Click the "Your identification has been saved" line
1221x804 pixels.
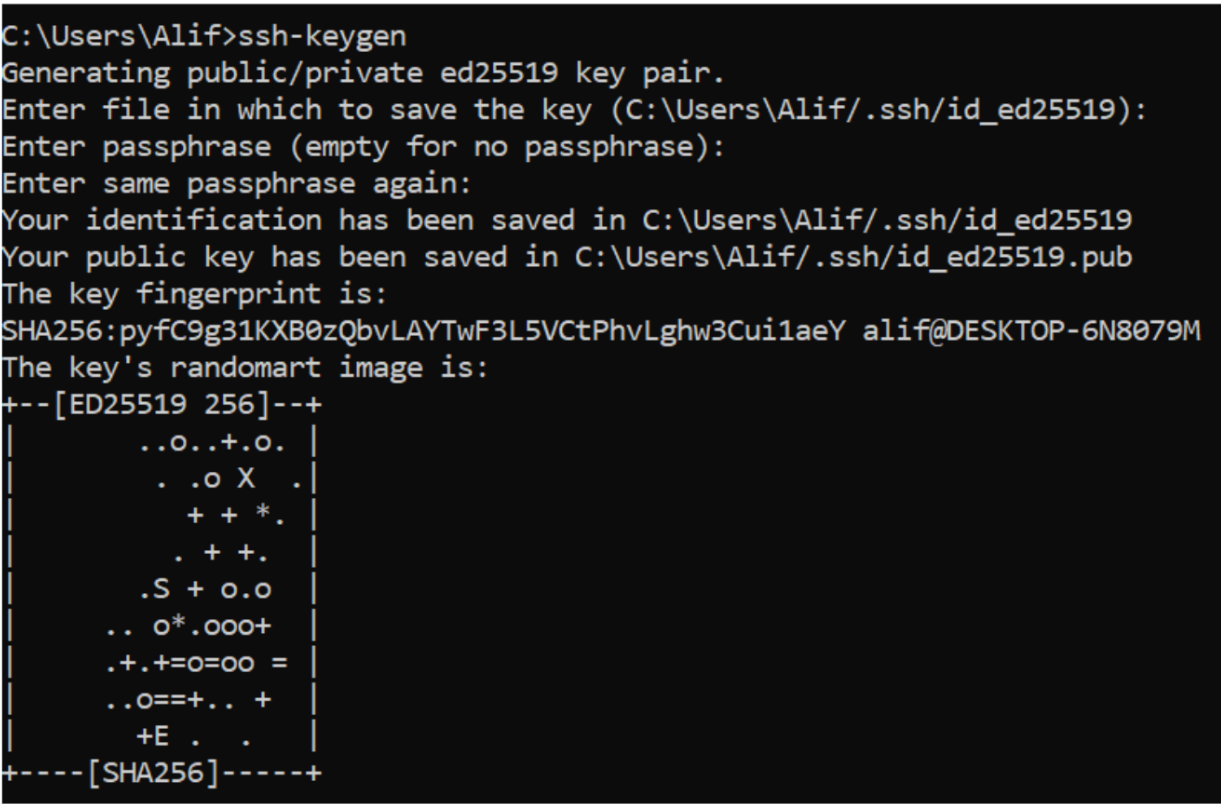(x=567, y=220)
